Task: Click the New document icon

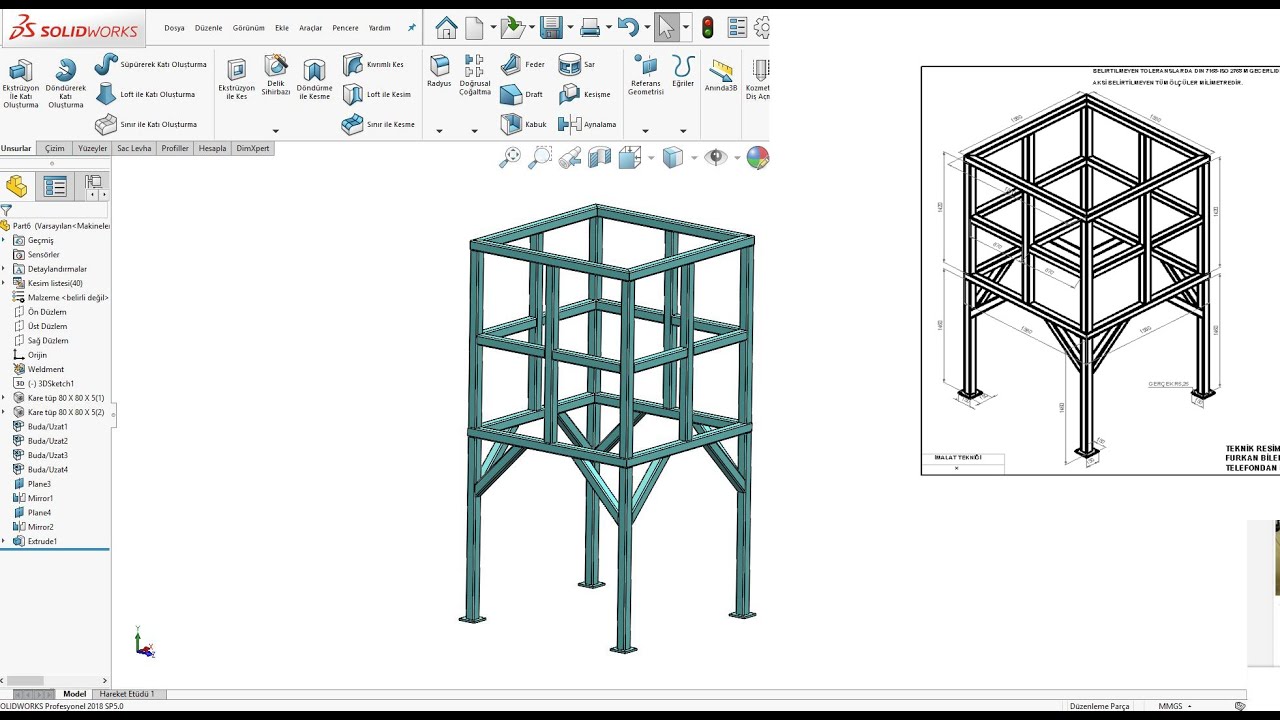Action: pyautogui.click(x=474, y=28)
